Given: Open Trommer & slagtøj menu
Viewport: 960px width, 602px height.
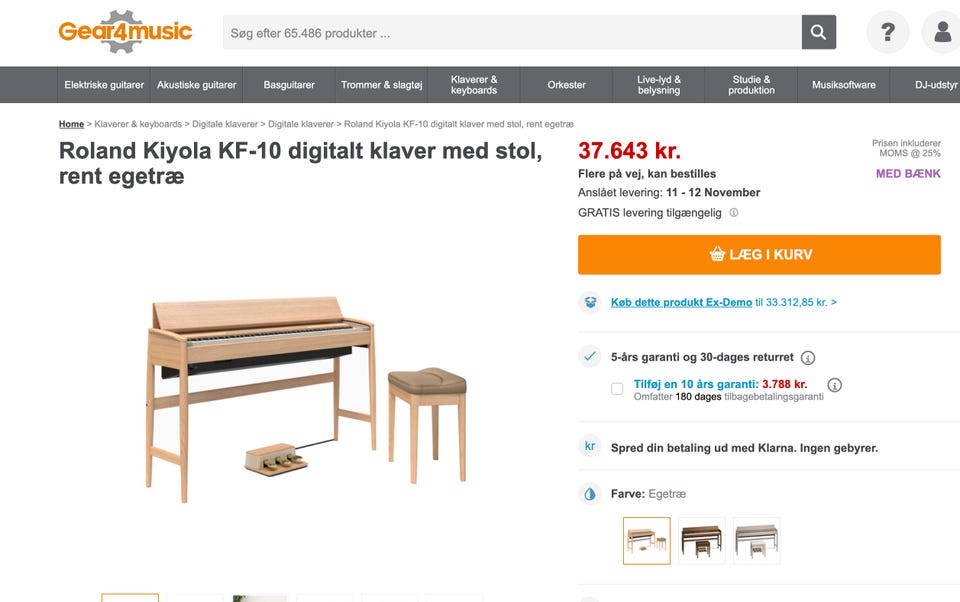Looking at the screenshot, I should tap(381, 85).
